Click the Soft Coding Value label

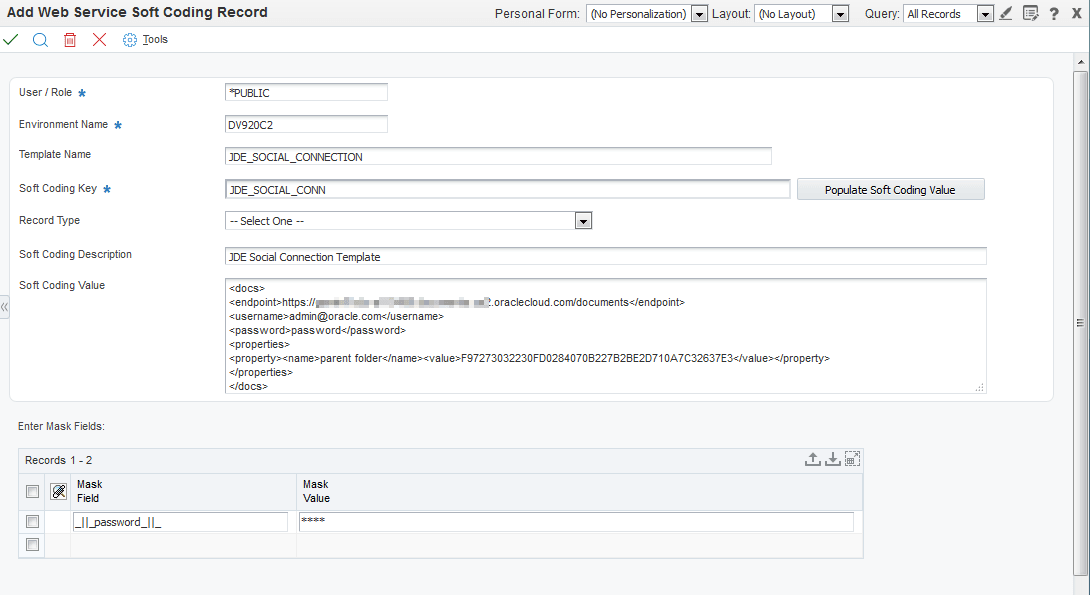coord(62,285)
